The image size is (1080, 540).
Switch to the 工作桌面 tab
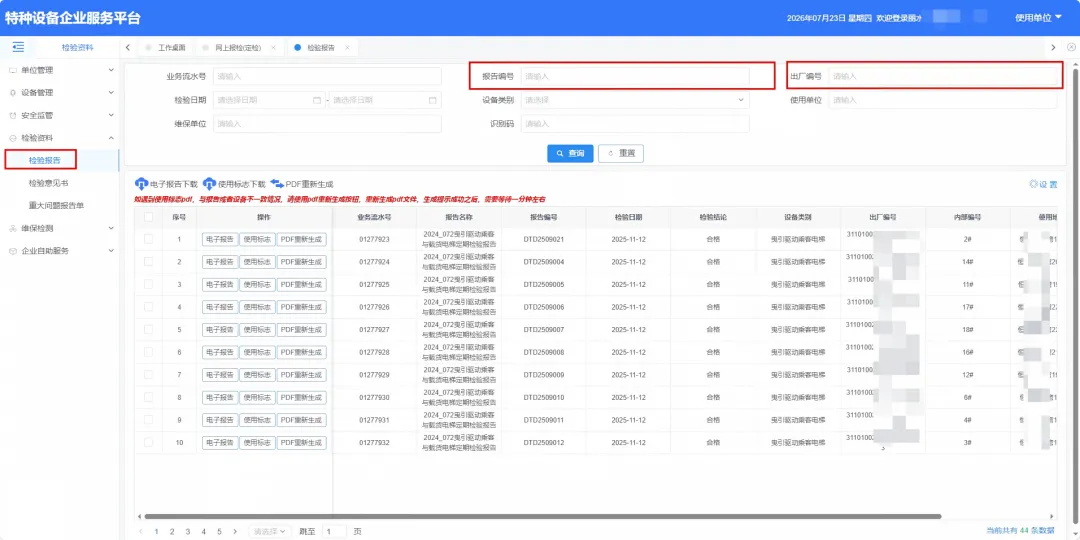pyautogui.click(x=165, y=48)
